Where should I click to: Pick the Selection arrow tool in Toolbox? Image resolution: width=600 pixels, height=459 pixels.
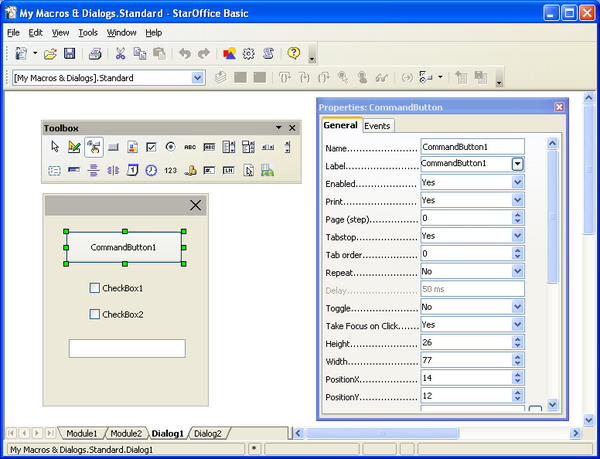point(55,147)
